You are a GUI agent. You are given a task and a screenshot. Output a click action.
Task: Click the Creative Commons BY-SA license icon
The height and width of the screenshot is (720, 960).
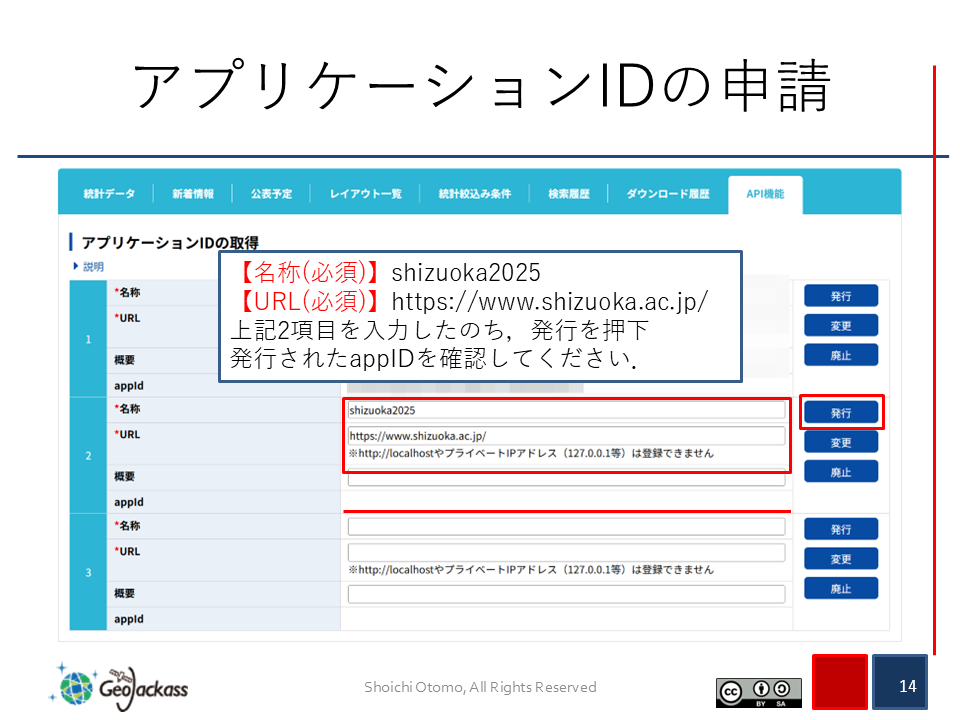758,691
